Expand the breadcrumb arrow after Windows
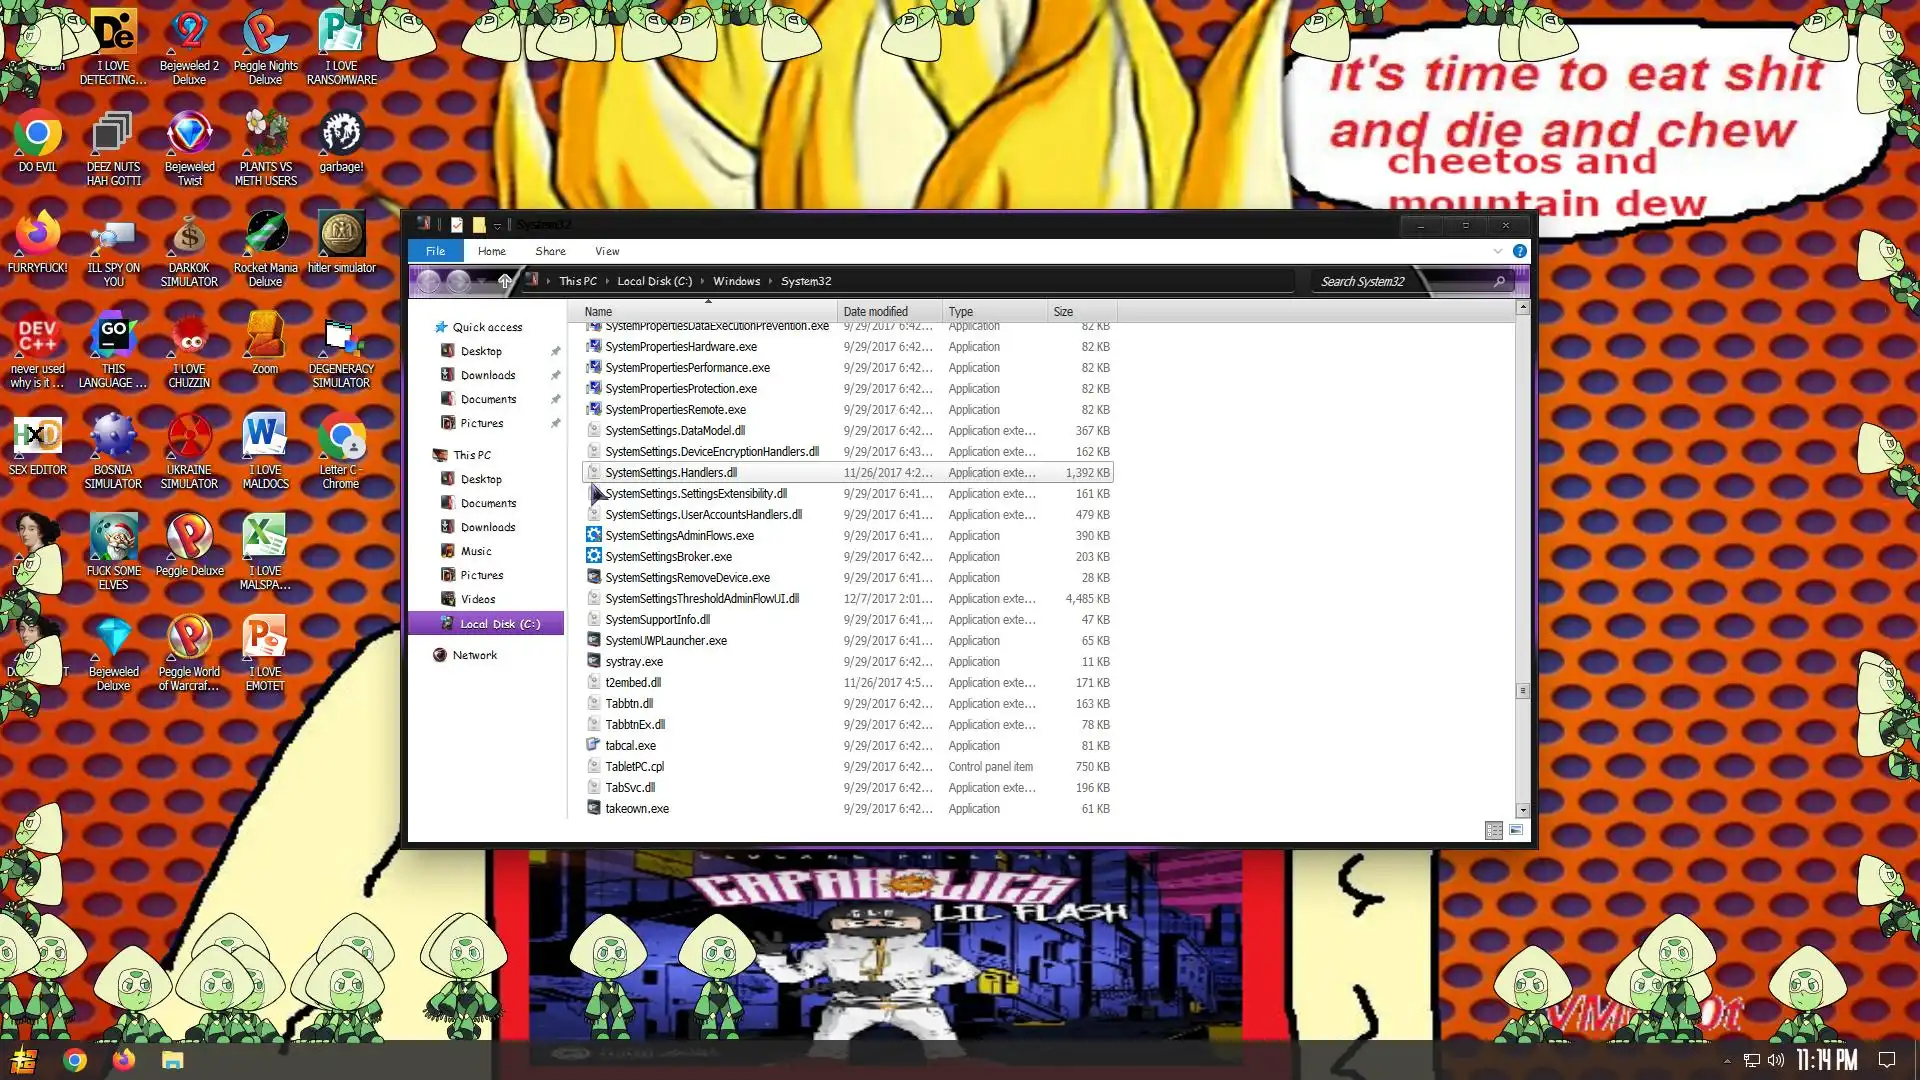The image size is (1920, 1080). pyautogui.click(x=770, y=281)
